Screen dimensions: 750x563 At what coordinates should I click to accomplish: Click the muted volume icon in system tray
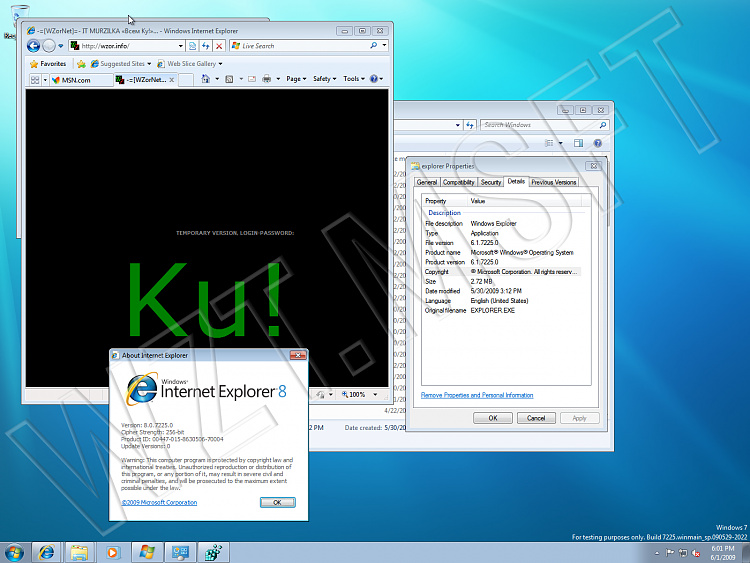(695, 553)
